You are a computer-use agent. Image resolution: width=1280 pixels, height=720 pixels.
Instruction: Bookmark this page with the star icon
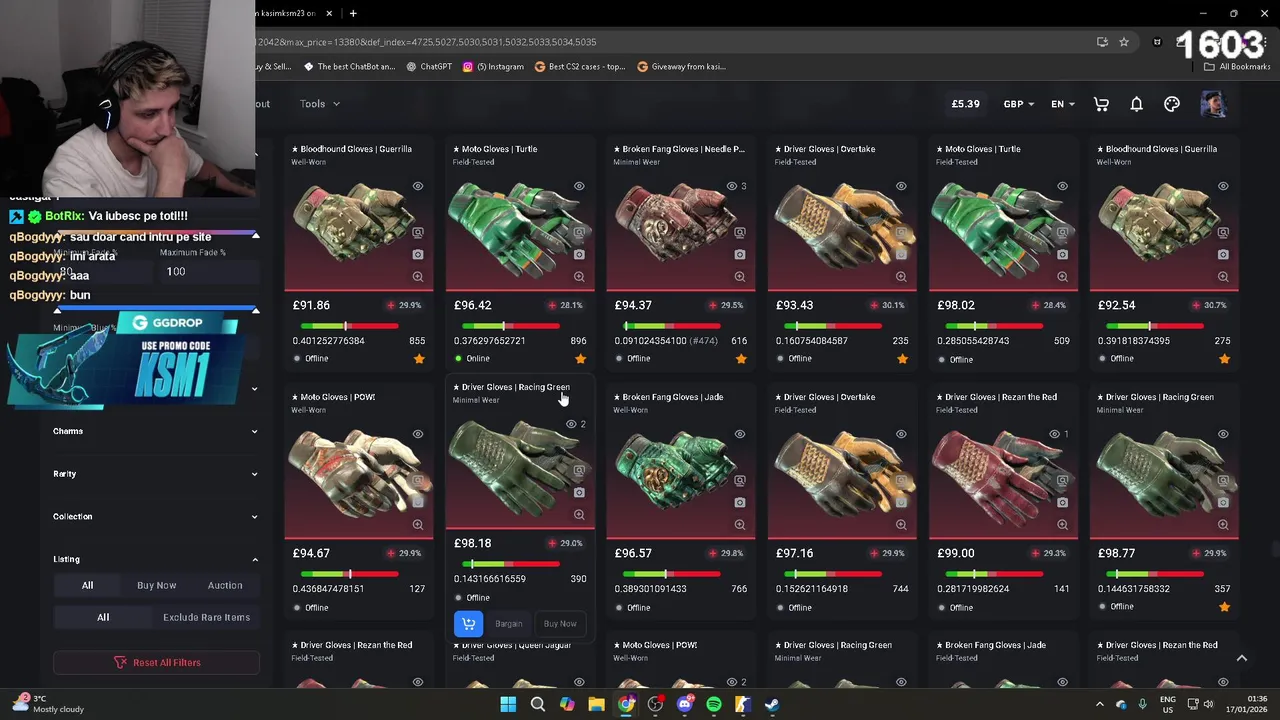(x=1124, y=42)
